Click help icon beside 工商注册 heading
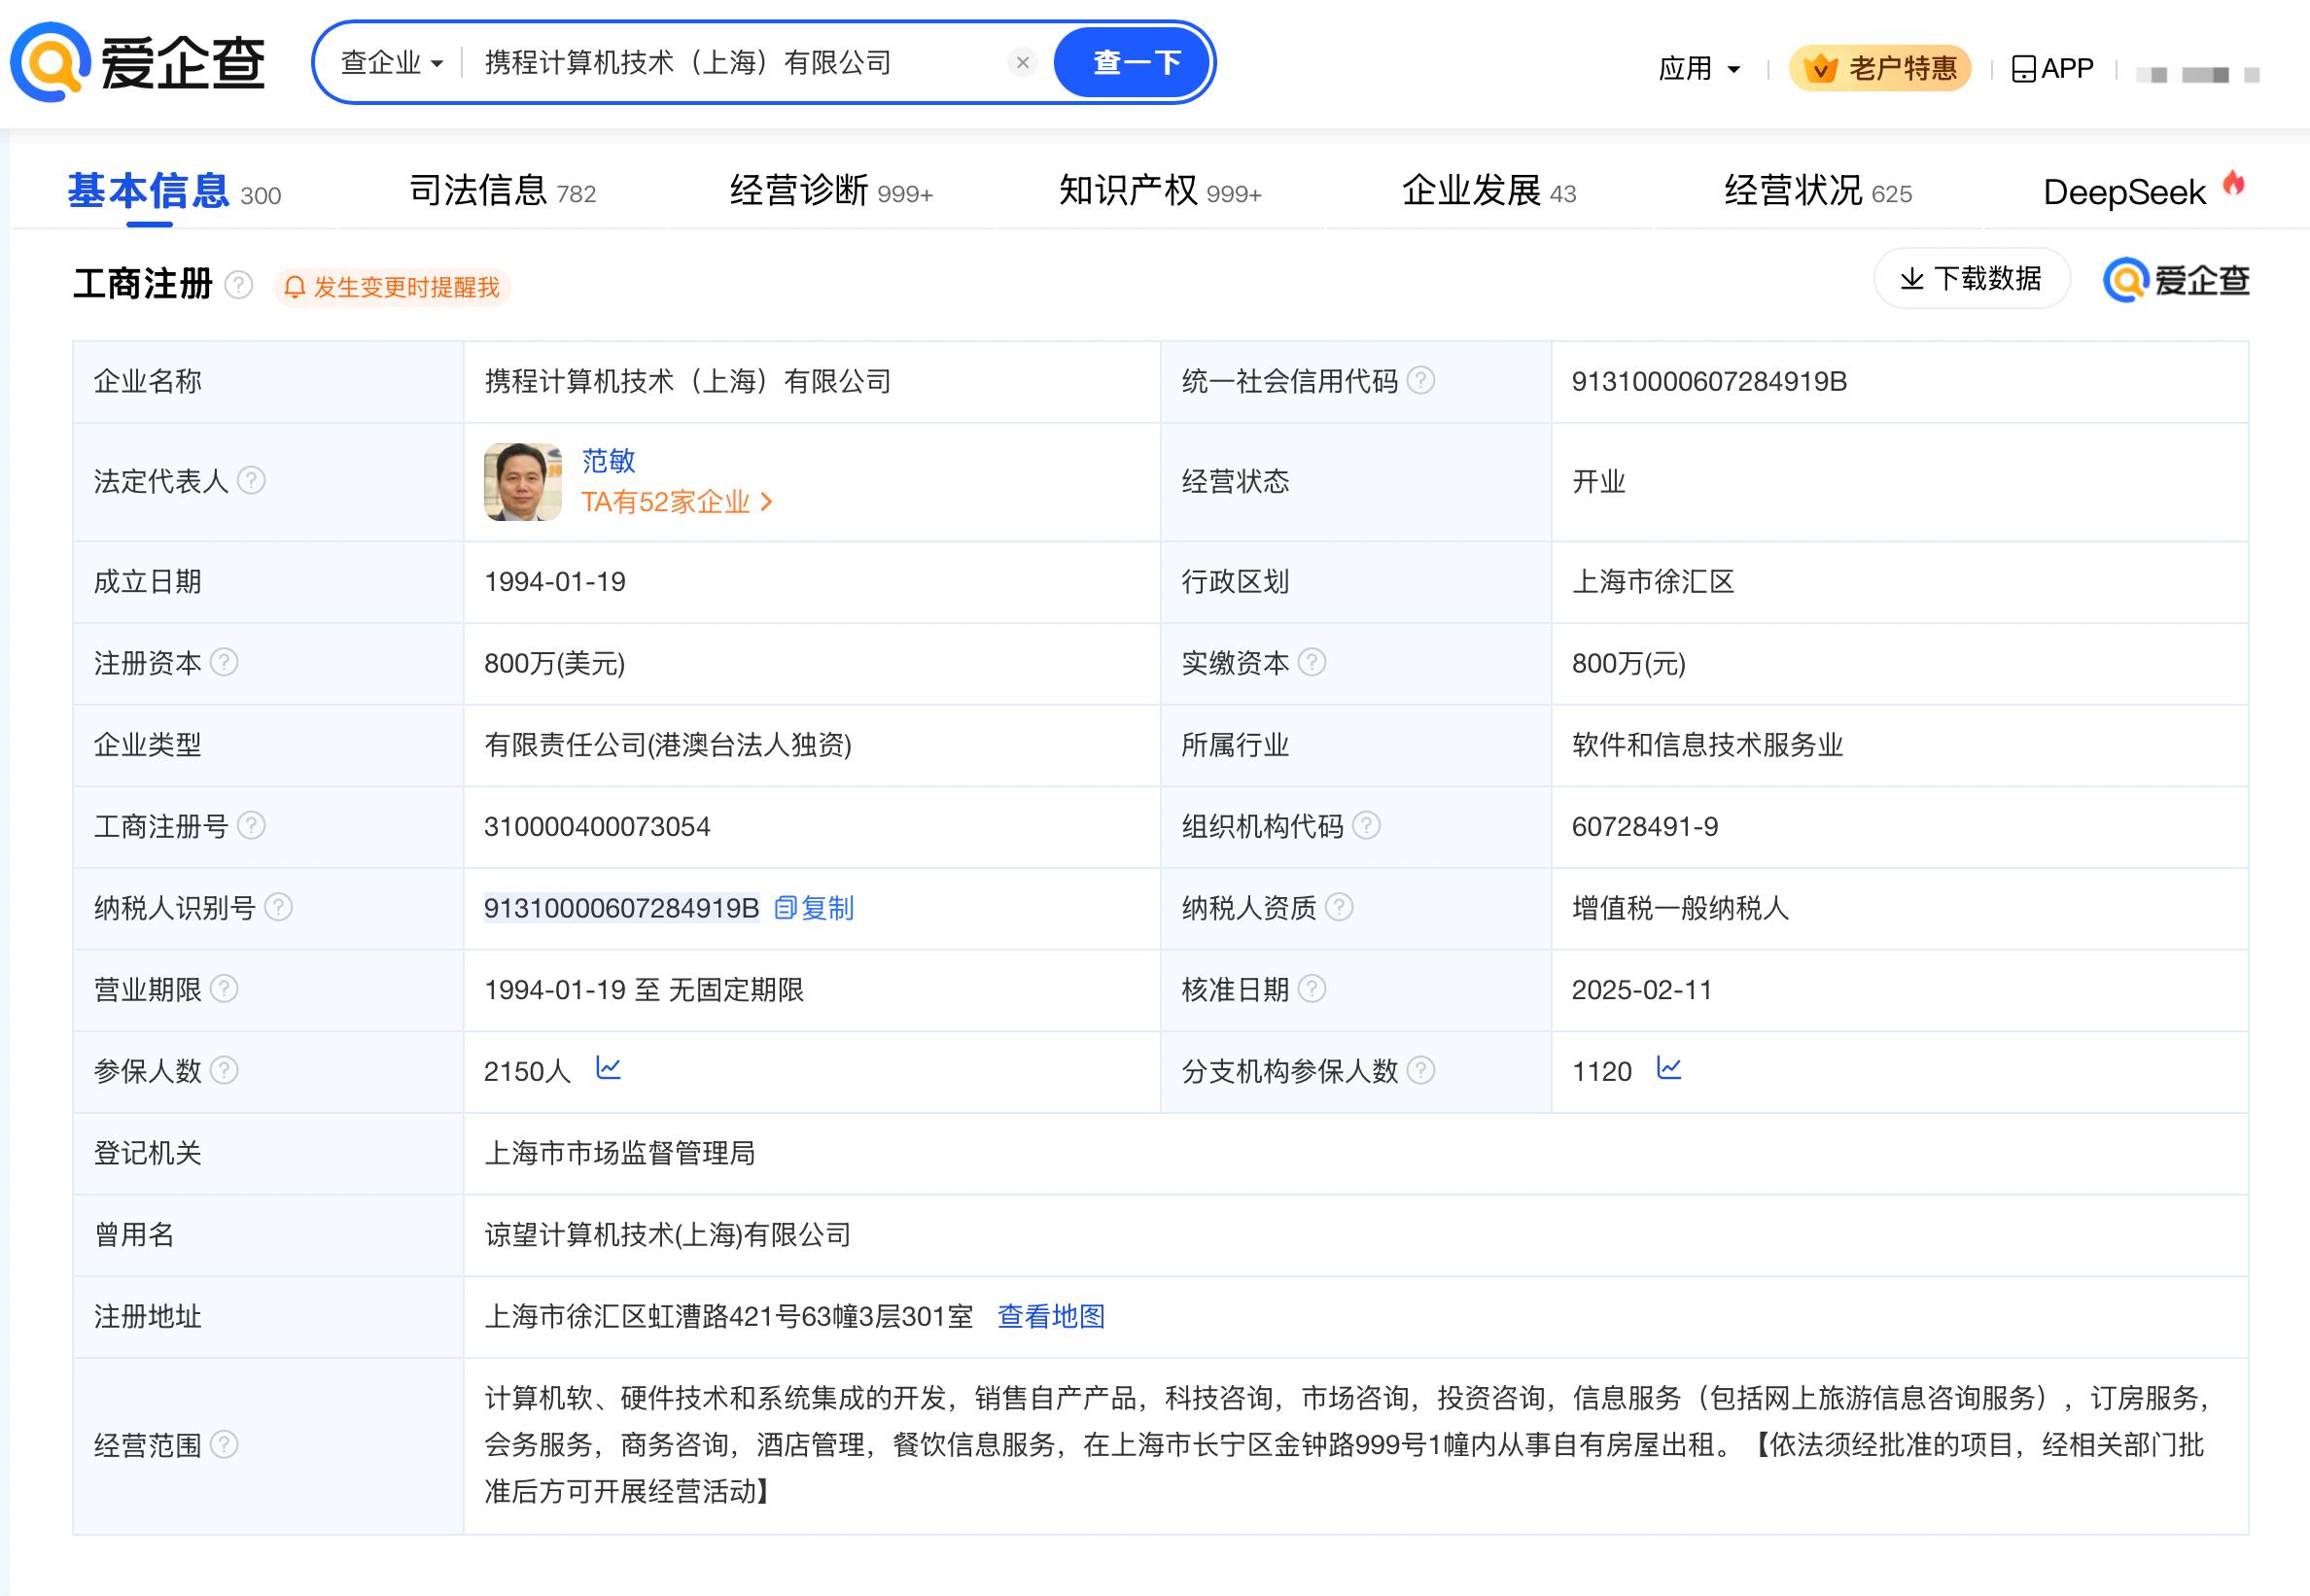This screenshot has height=1596, width=2310. point(239,285)
